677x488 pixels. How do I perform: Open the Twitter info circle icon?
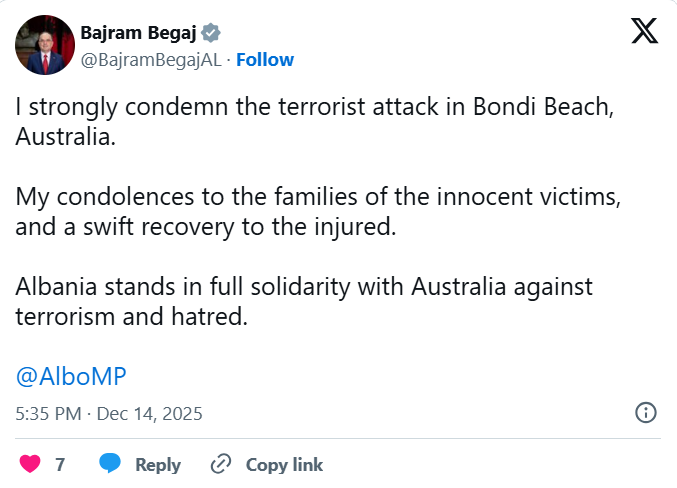point(646,412)
